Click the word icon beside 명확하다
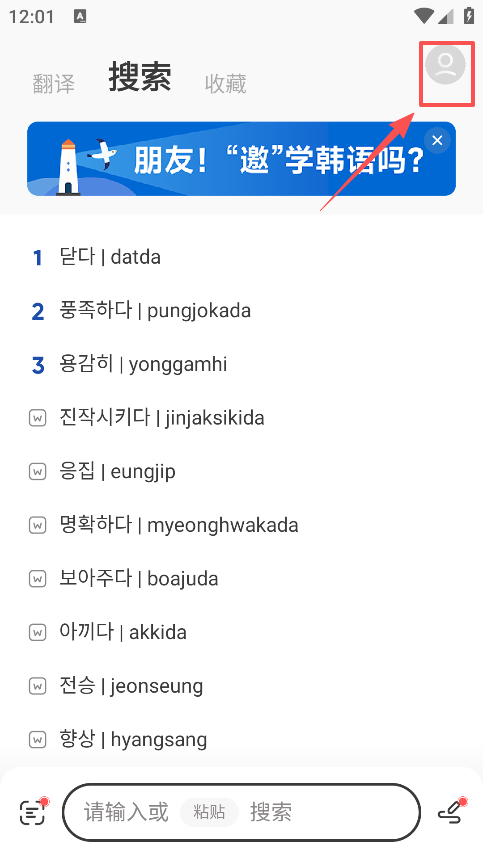Screen dimensions: 483x858 37,526
